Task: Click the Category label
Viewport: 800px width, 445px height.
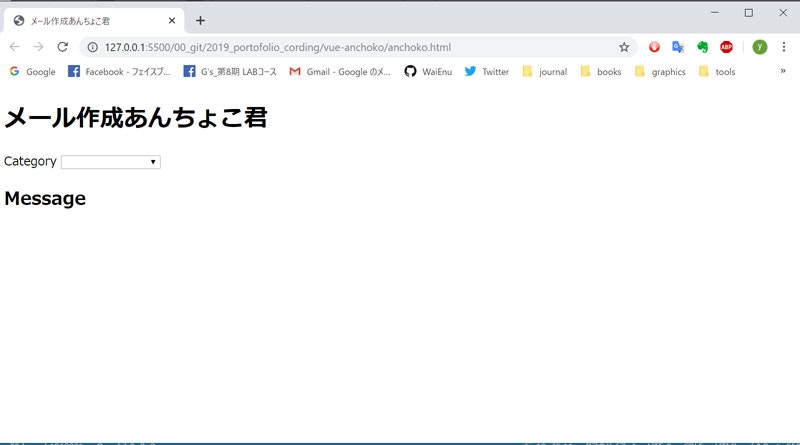Action: pos(30,161)
